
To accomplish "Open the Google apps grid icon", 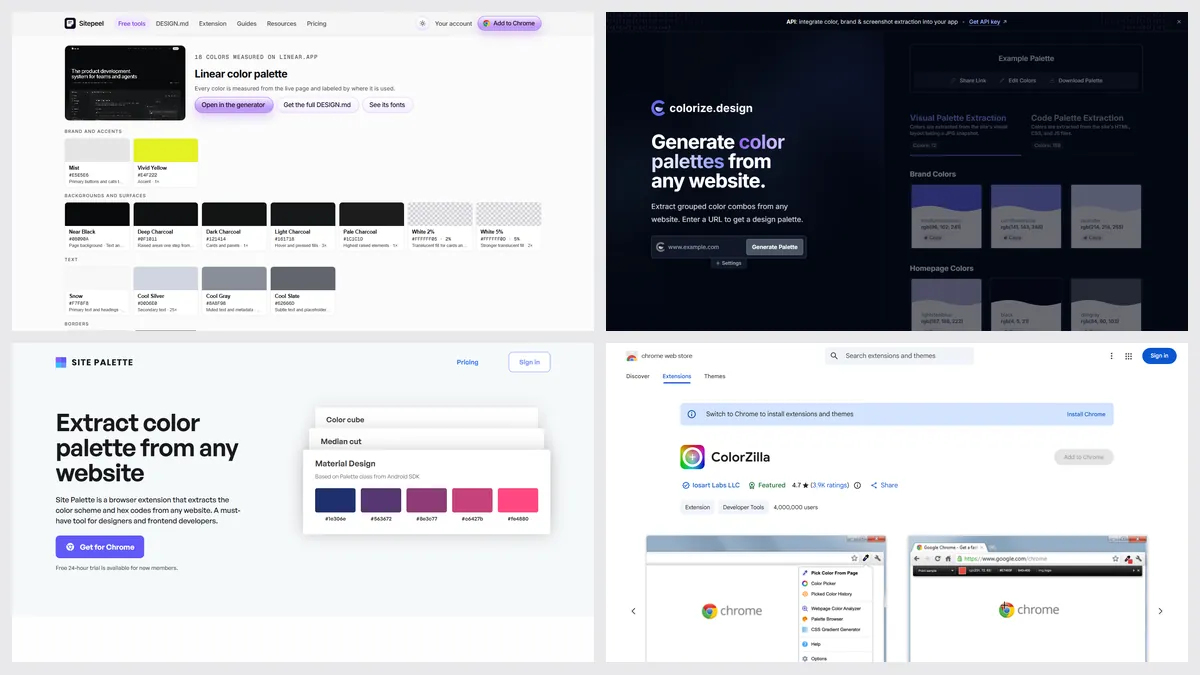I will tap(1129, 356).
